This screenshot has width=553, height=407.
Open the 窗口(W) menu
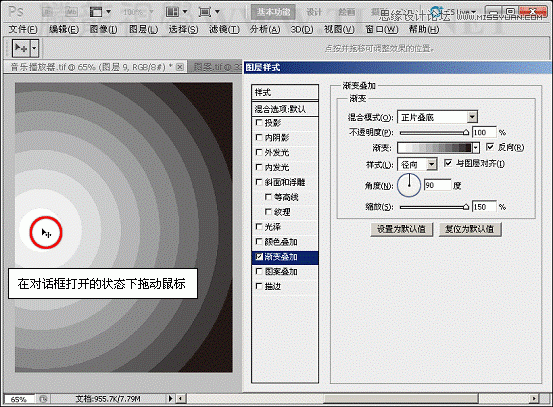(x=382, y=29)
